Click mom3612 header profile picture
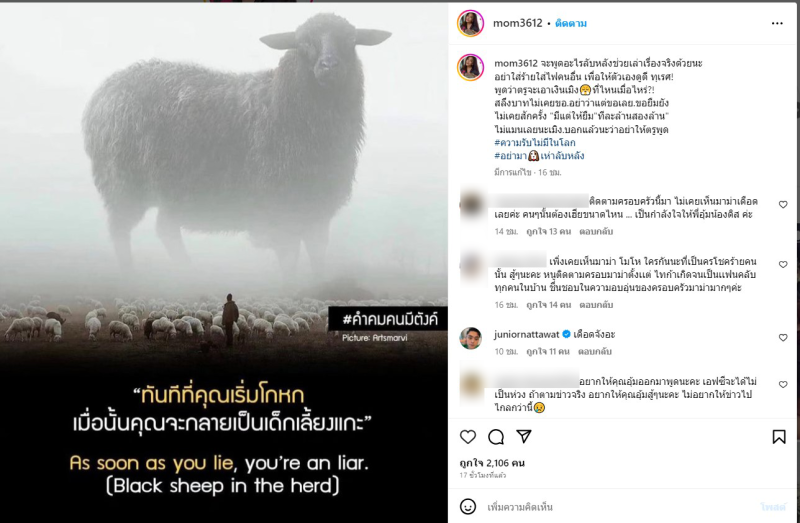800x523 pixels. [470, 23]
